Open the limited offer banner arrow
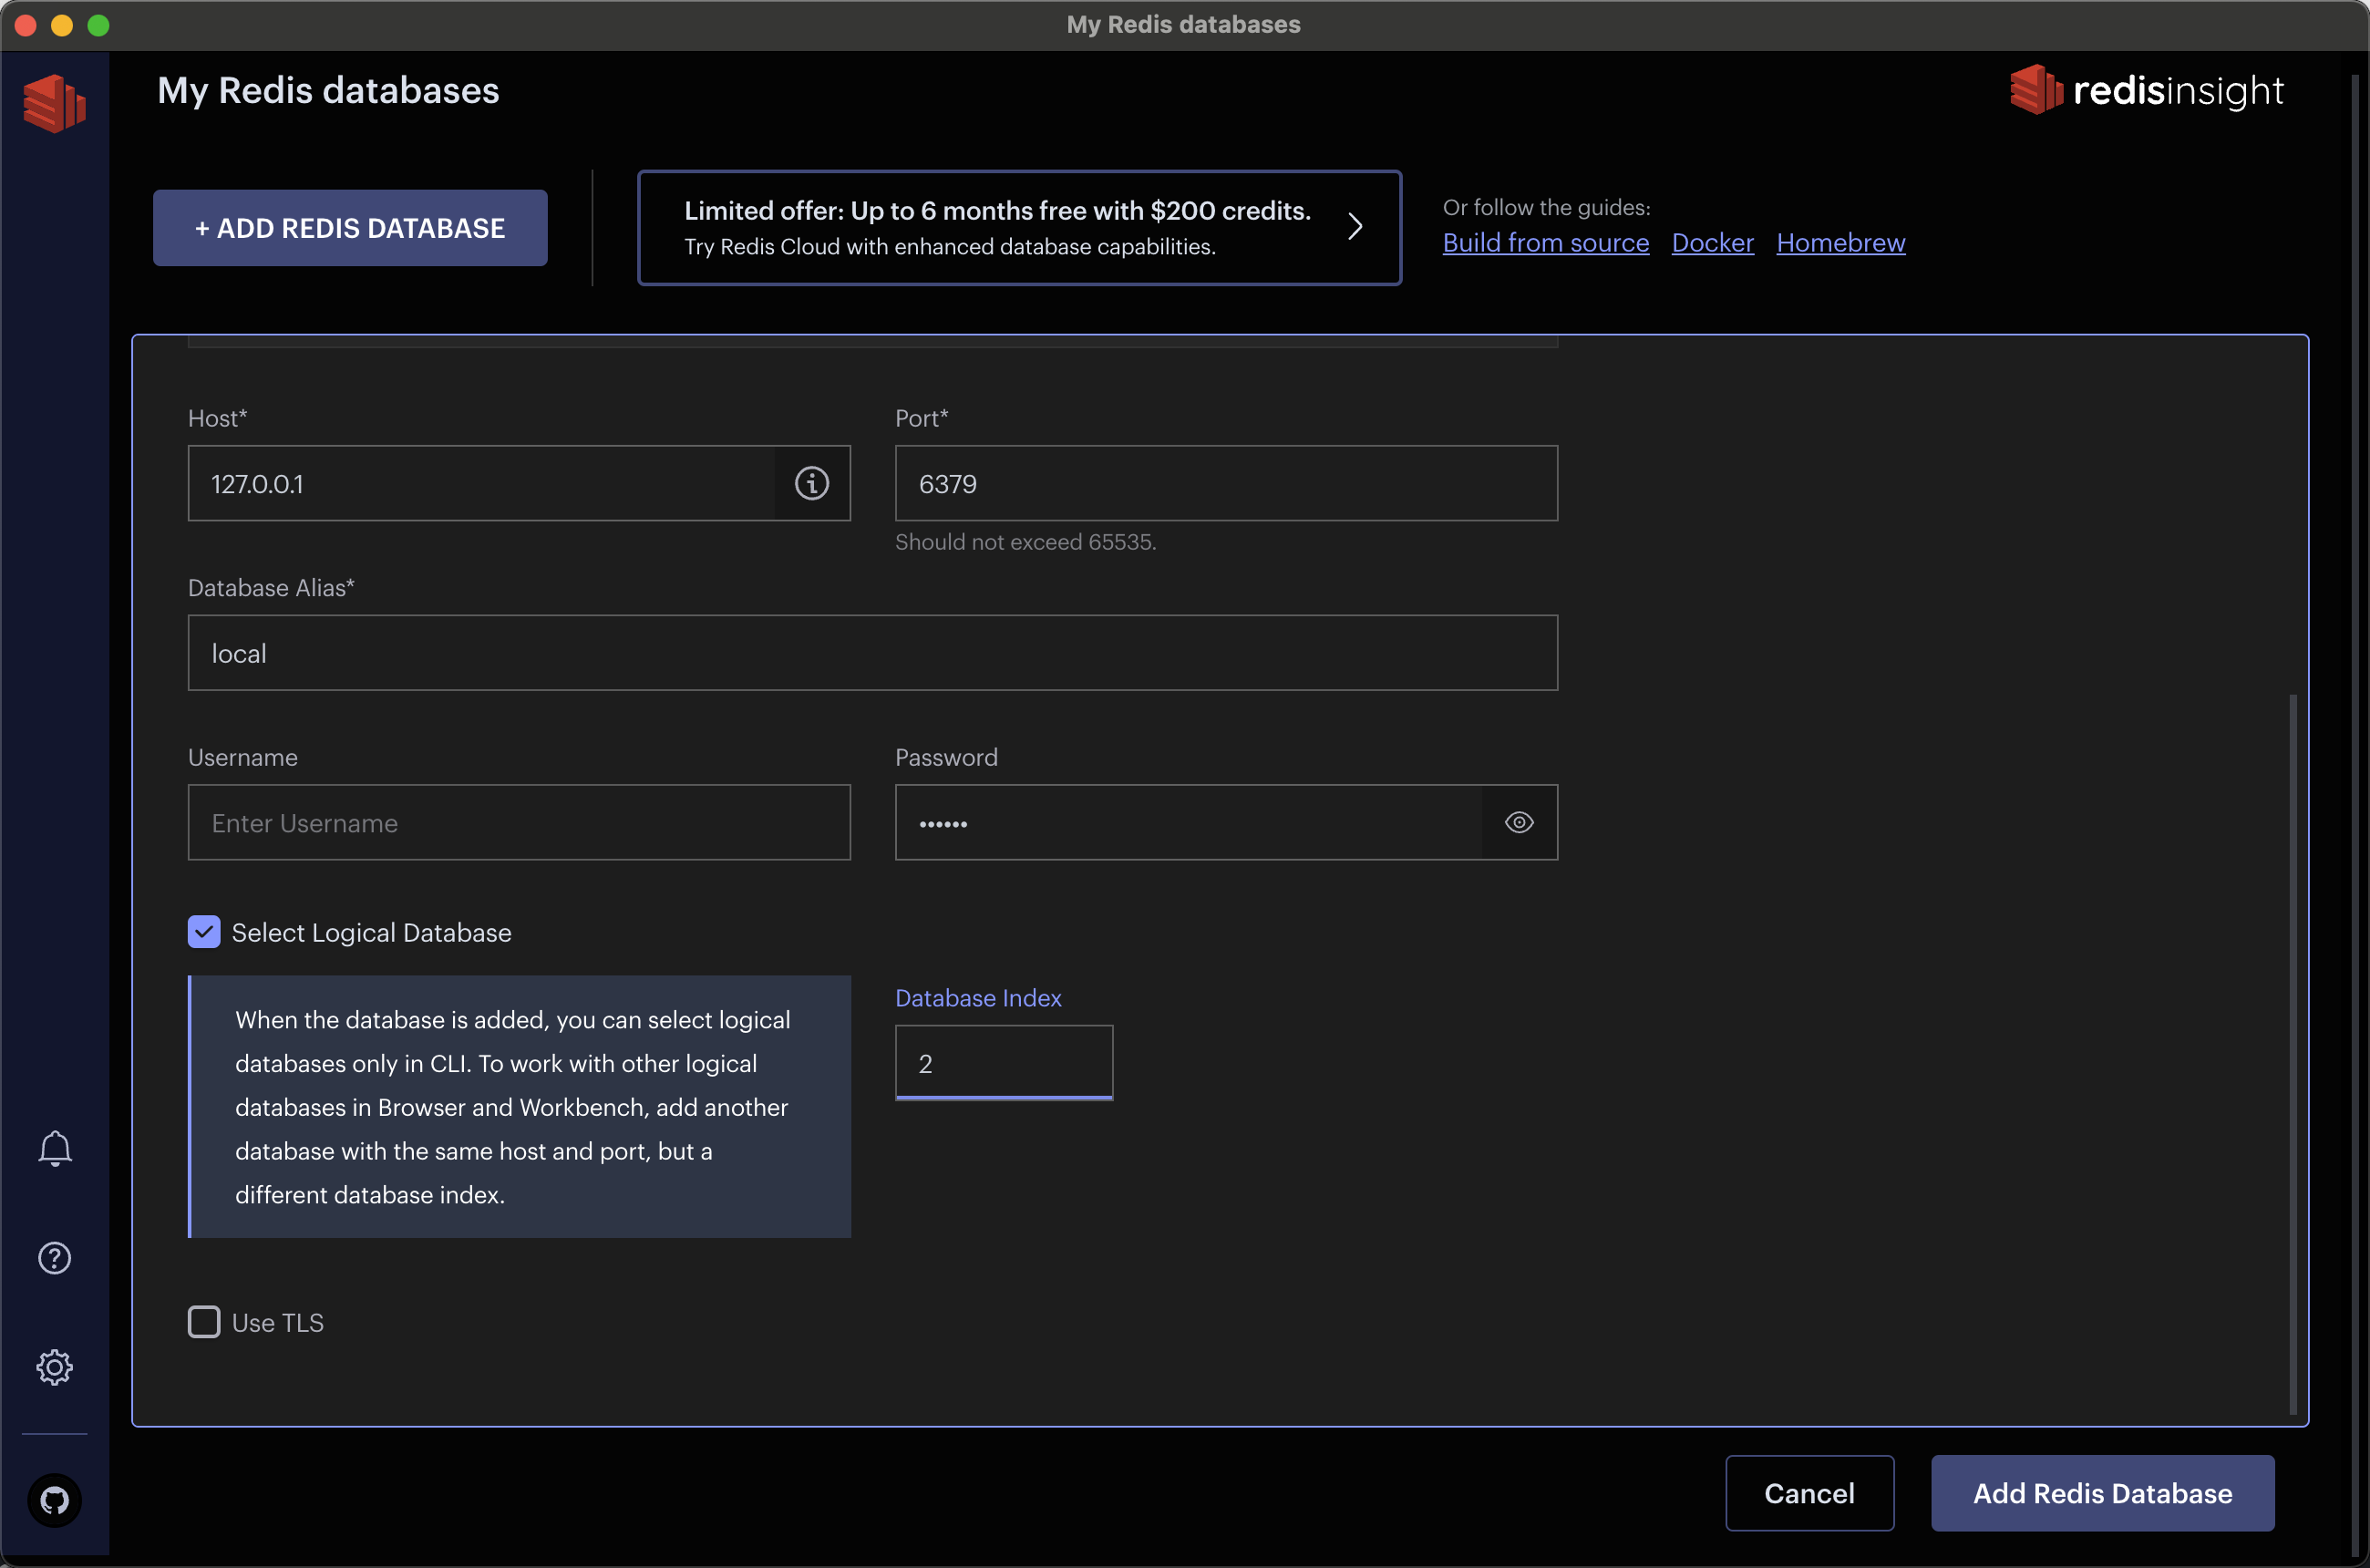This screenshot has height=1568, width=2370. pyautogui.click(x=1356, y=227)
